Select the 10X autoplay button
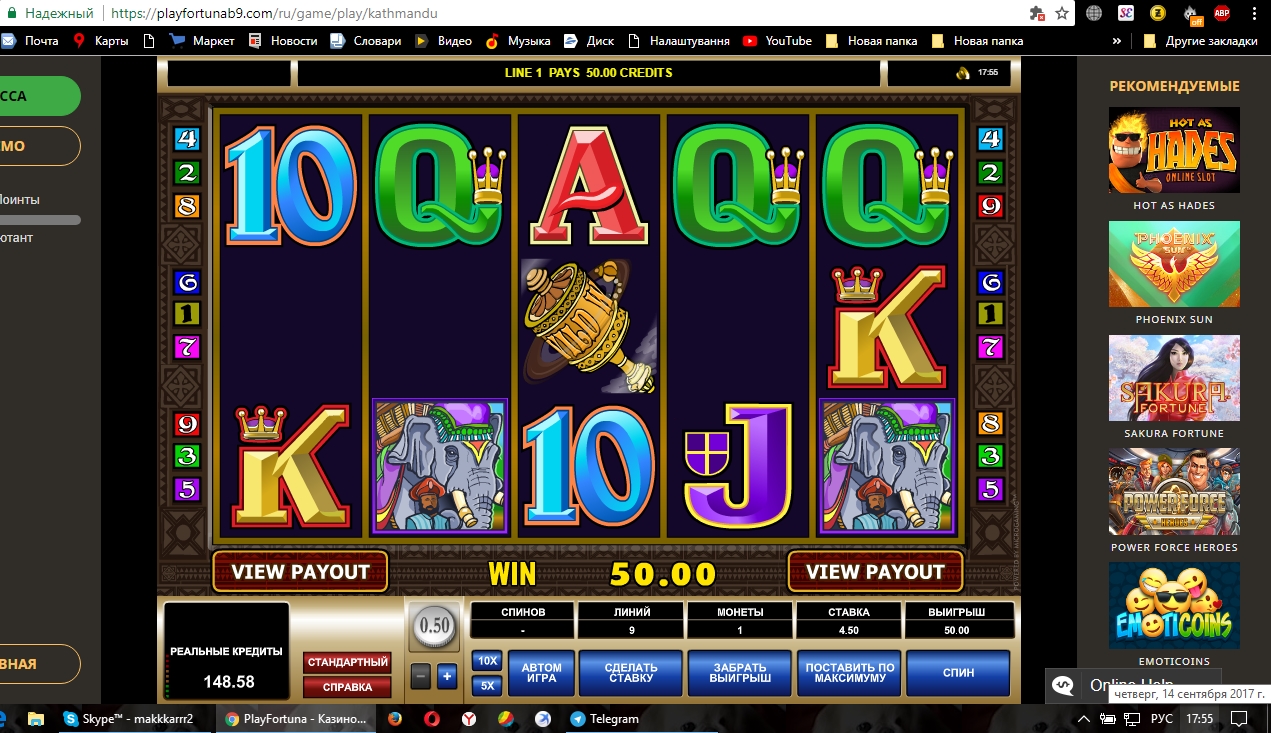The image size is (1271, 733). (486, 661)
